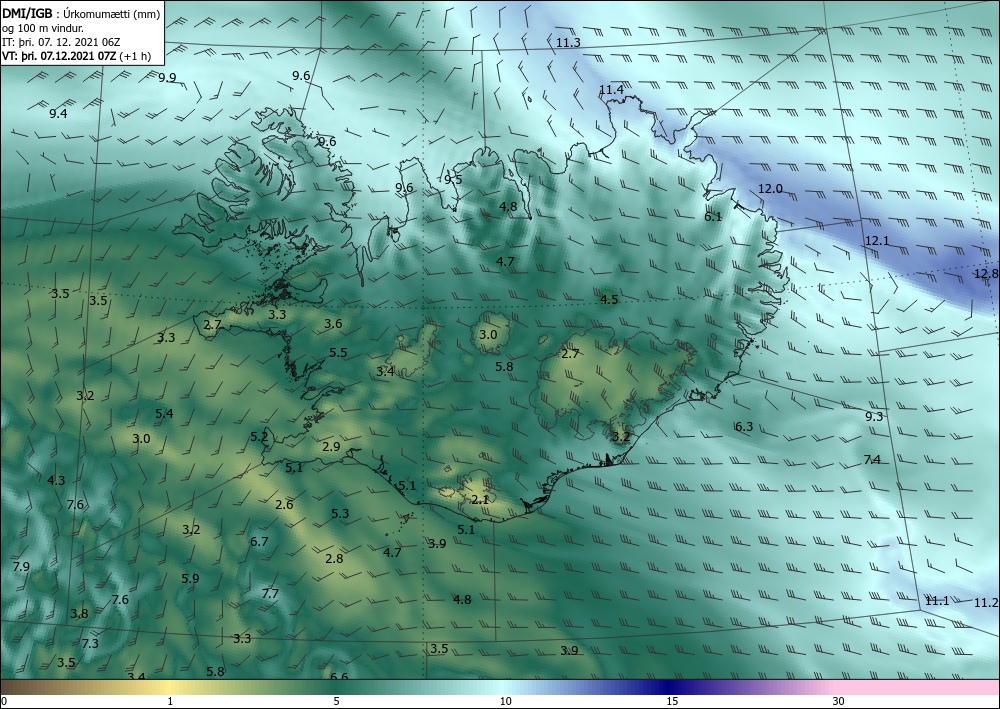Click the map value 7.9
The width and height of the screenshot is (1000, 709).
(x=21, y=566)
